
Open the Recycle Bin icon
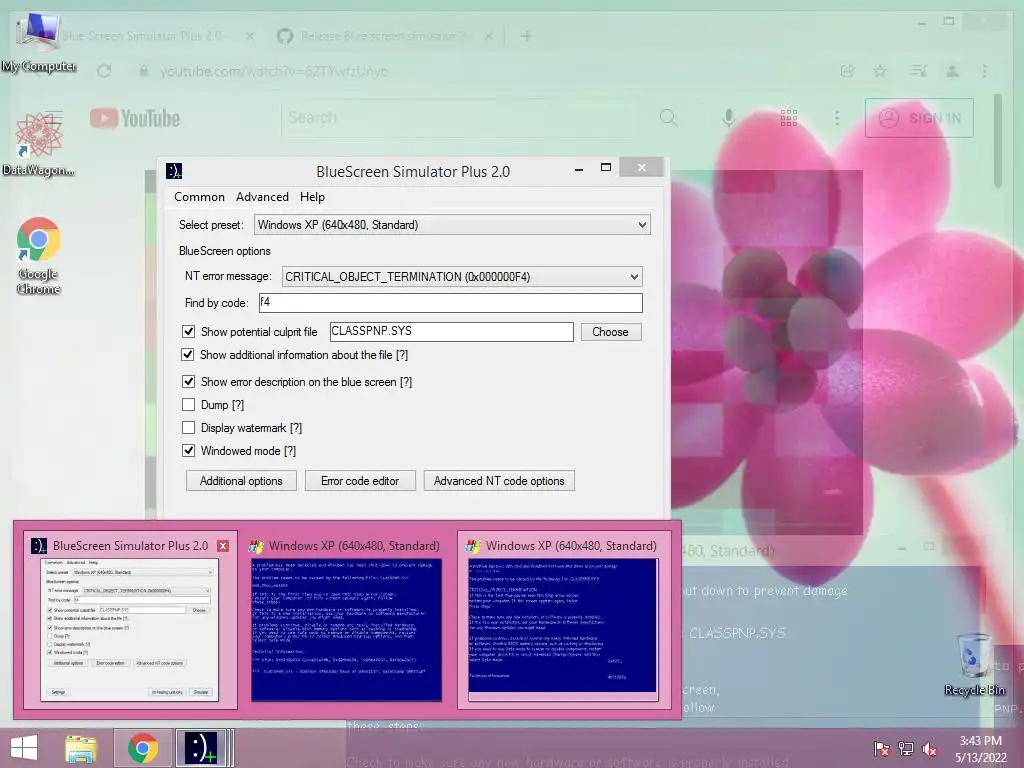point(974,664)
